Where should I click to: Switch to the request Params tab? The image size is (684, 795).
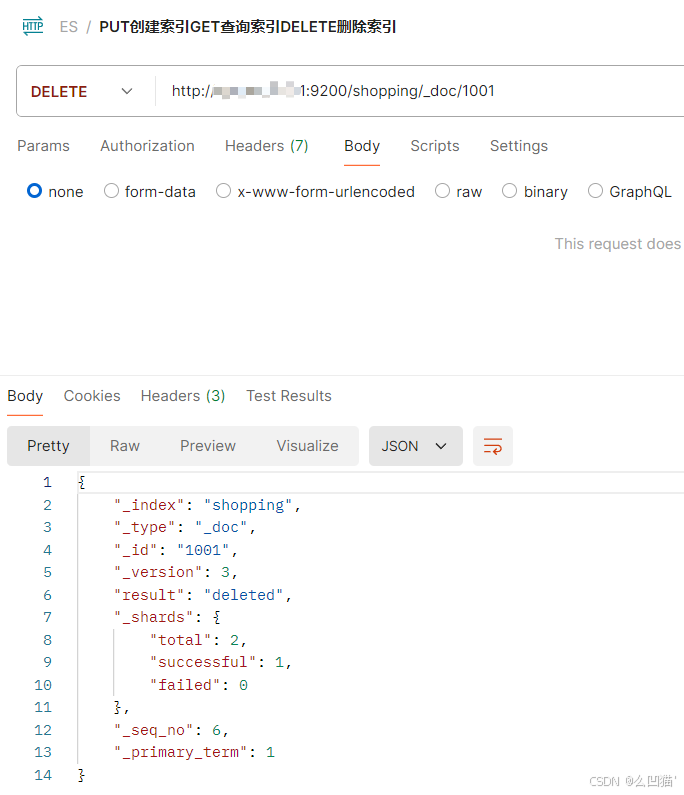coord(43,146)
